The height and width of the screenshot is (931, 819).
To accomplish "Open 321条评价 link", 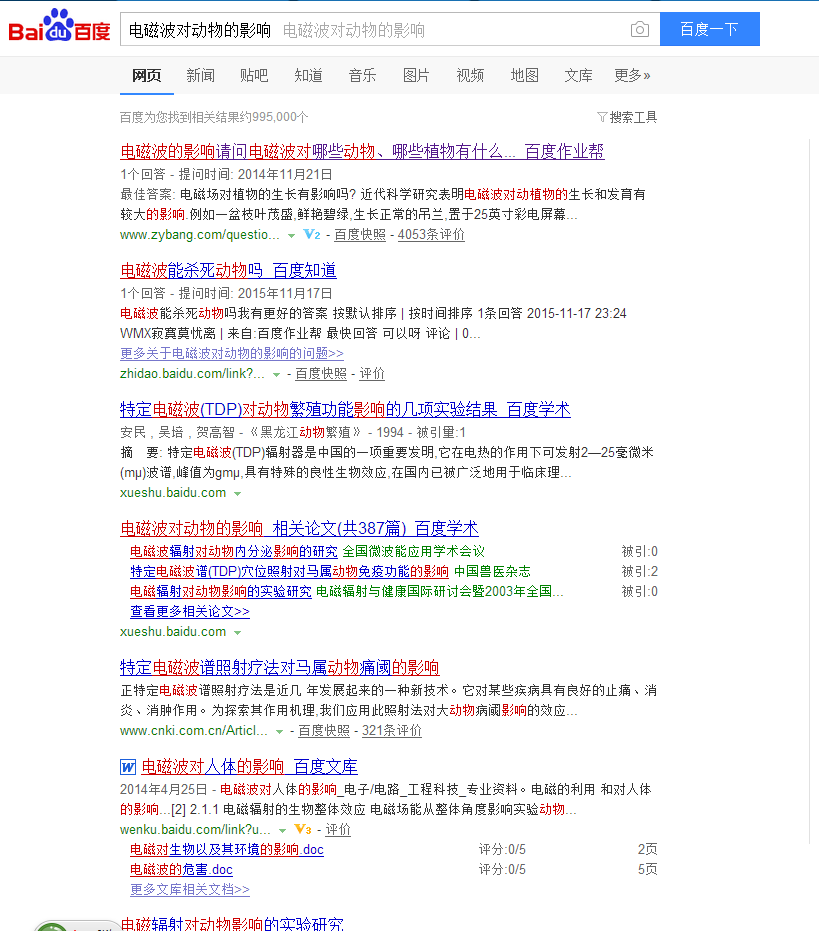I will pyautogui.click(x=392, y=730).
